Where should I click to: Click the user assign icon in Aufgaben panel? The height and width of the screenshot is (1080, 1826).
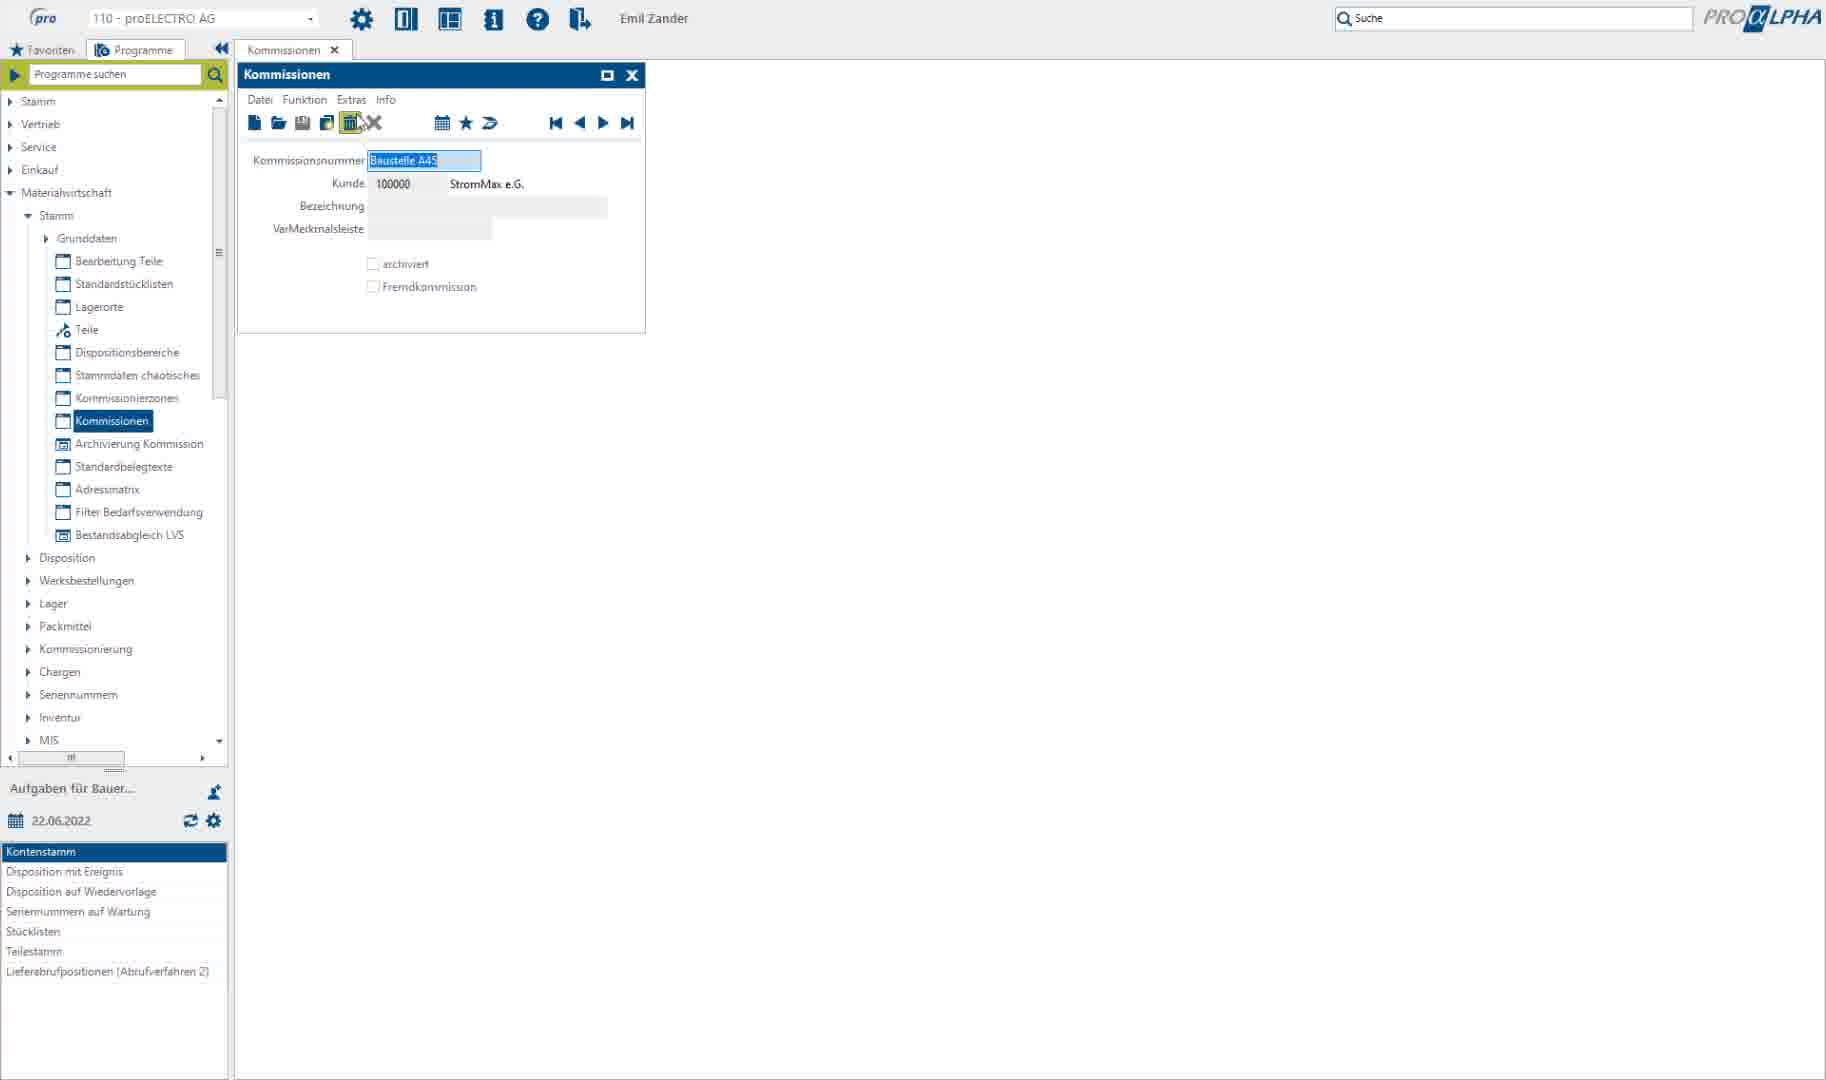coord(214,792)
